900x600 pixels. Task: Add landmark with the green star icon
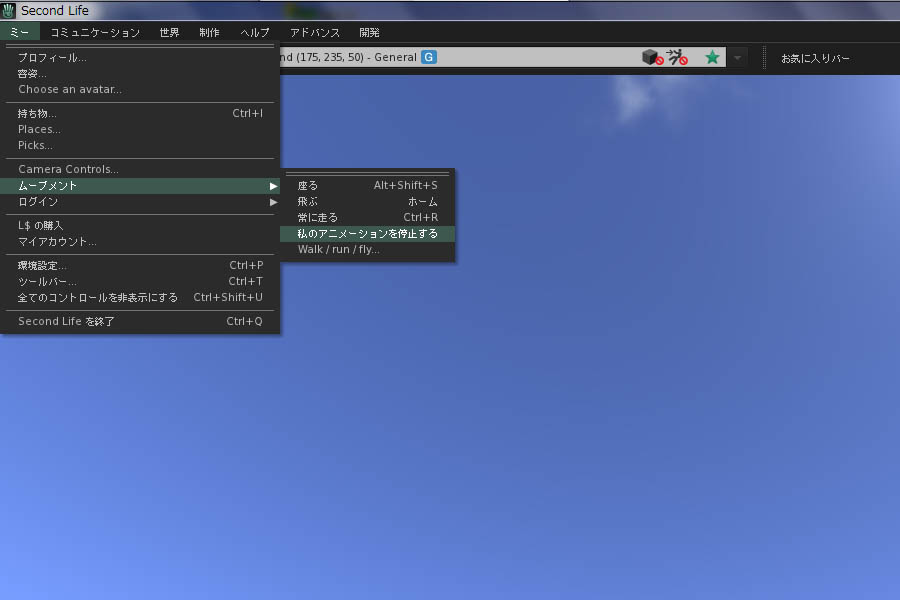[712, 57]
